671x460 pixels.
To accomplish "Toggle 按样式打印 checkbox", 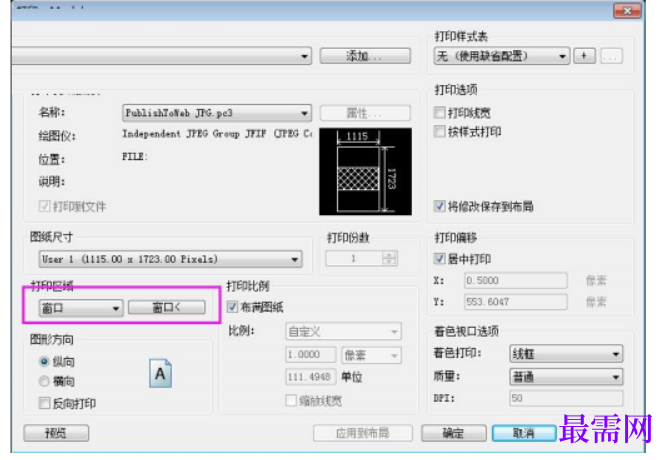I will coord(439,131).
